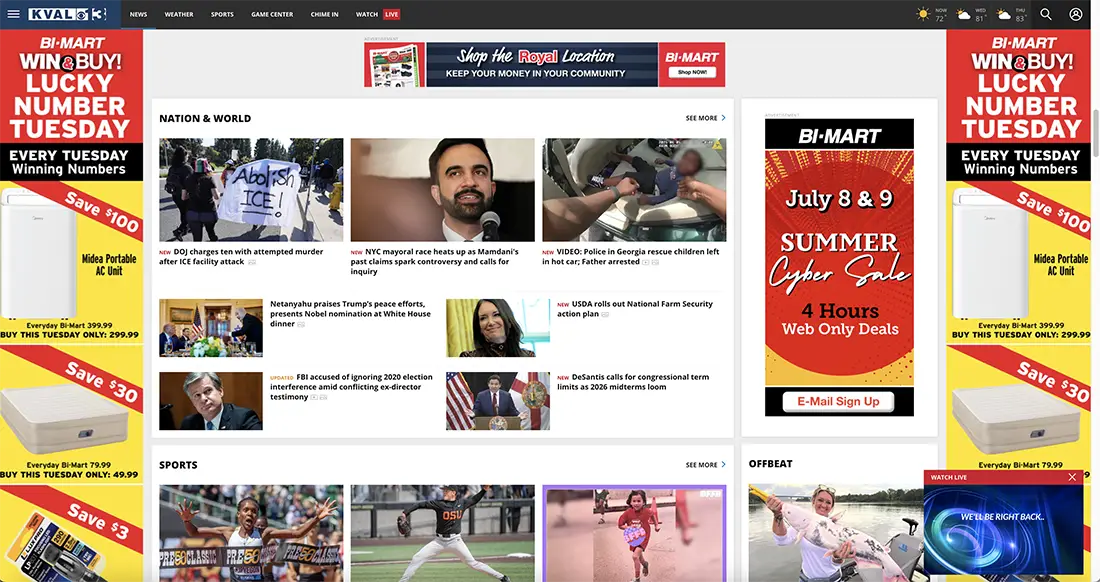Open the Watch menu item
This screenshot has height=582, width=1100.
tap(367, 14)
